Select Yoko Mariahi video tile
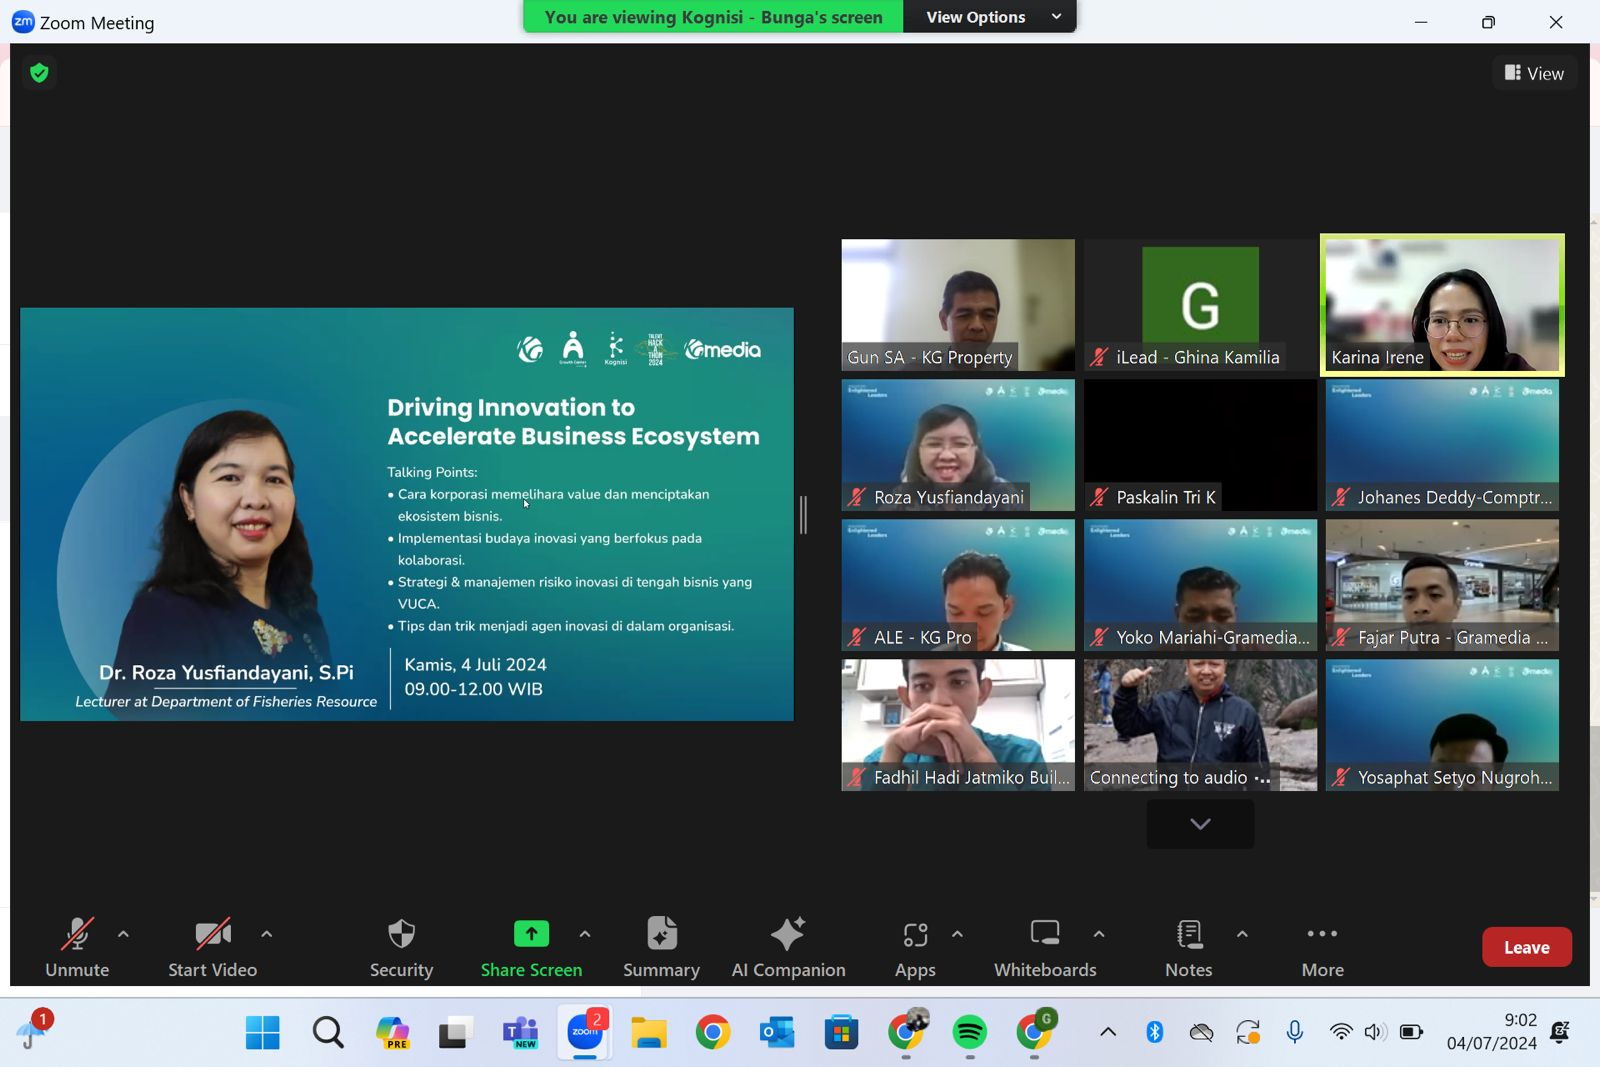This screenshot has width=1600, height=1067. pyautogui.click(x=1200, y=585)
